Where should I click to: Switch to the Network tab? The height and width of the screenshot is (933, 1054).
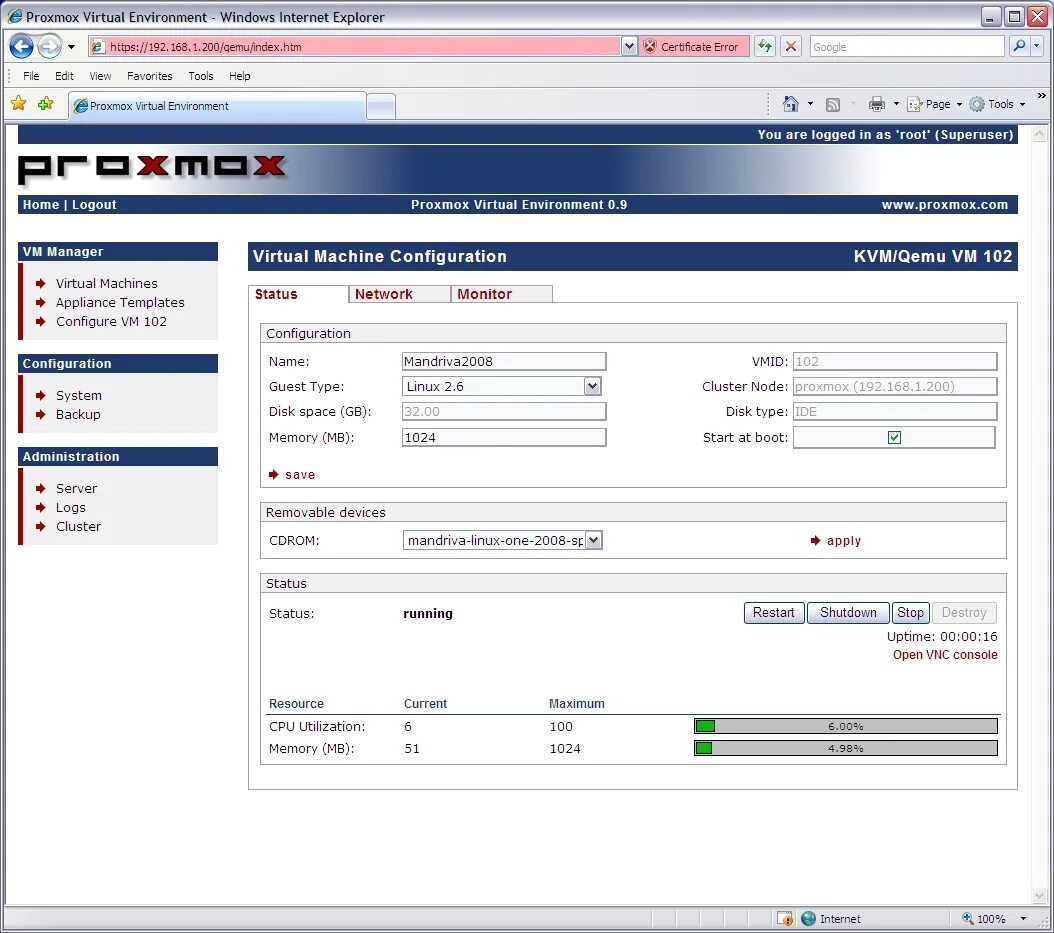click(399, 294)
